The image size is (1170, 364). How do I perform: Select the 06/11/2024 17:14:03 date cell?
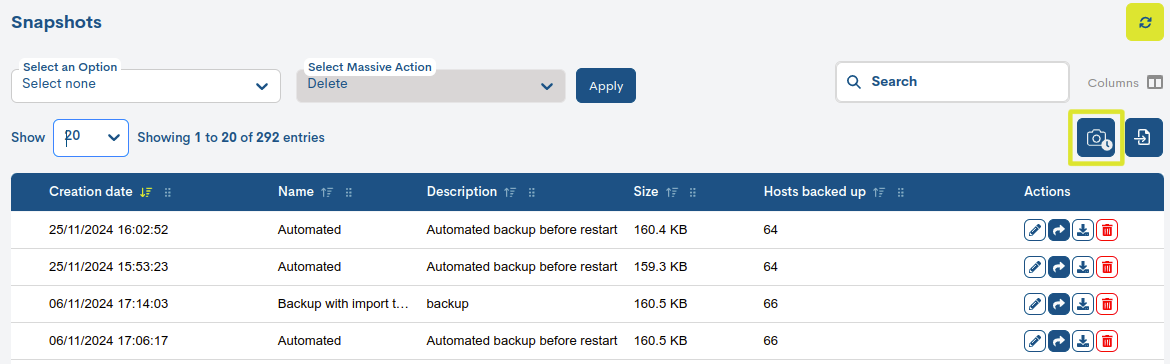(109, 304)
